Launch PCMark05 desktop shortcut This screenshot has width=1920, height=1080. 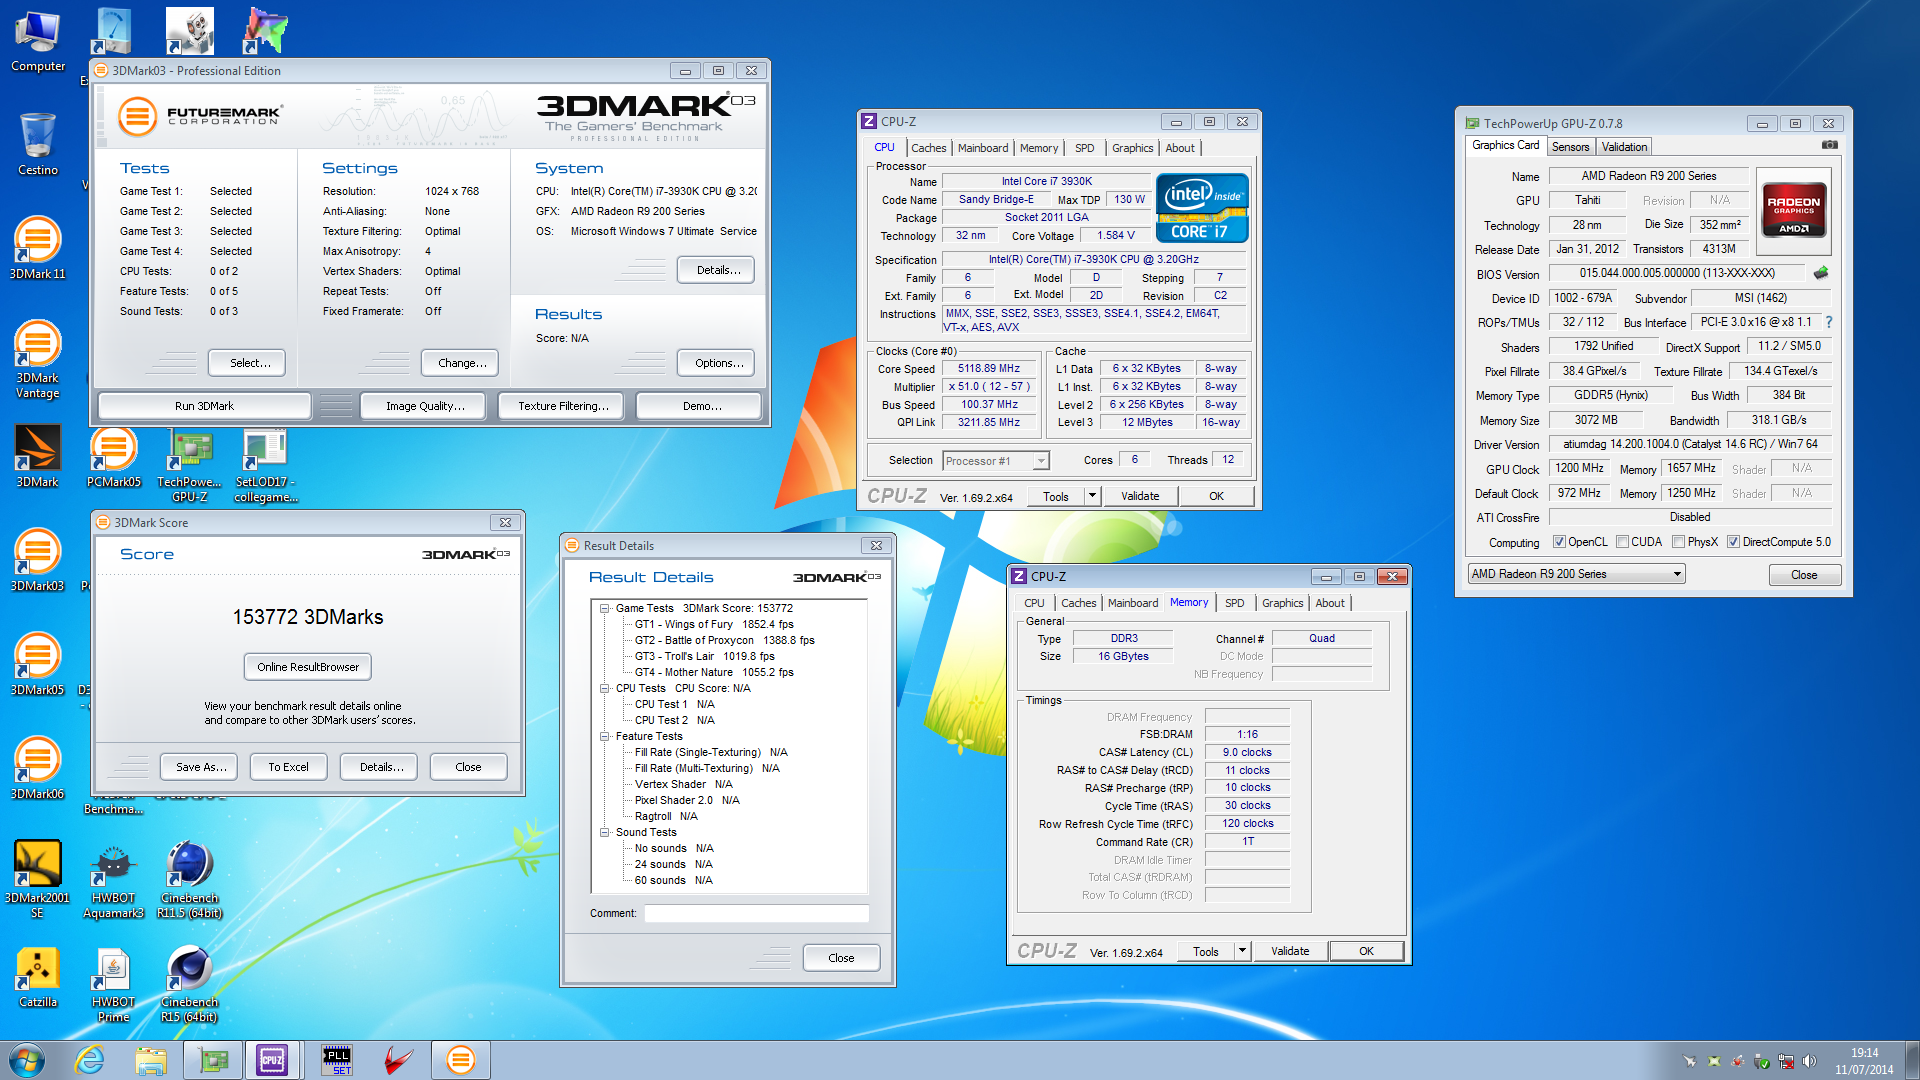[113, 456]
